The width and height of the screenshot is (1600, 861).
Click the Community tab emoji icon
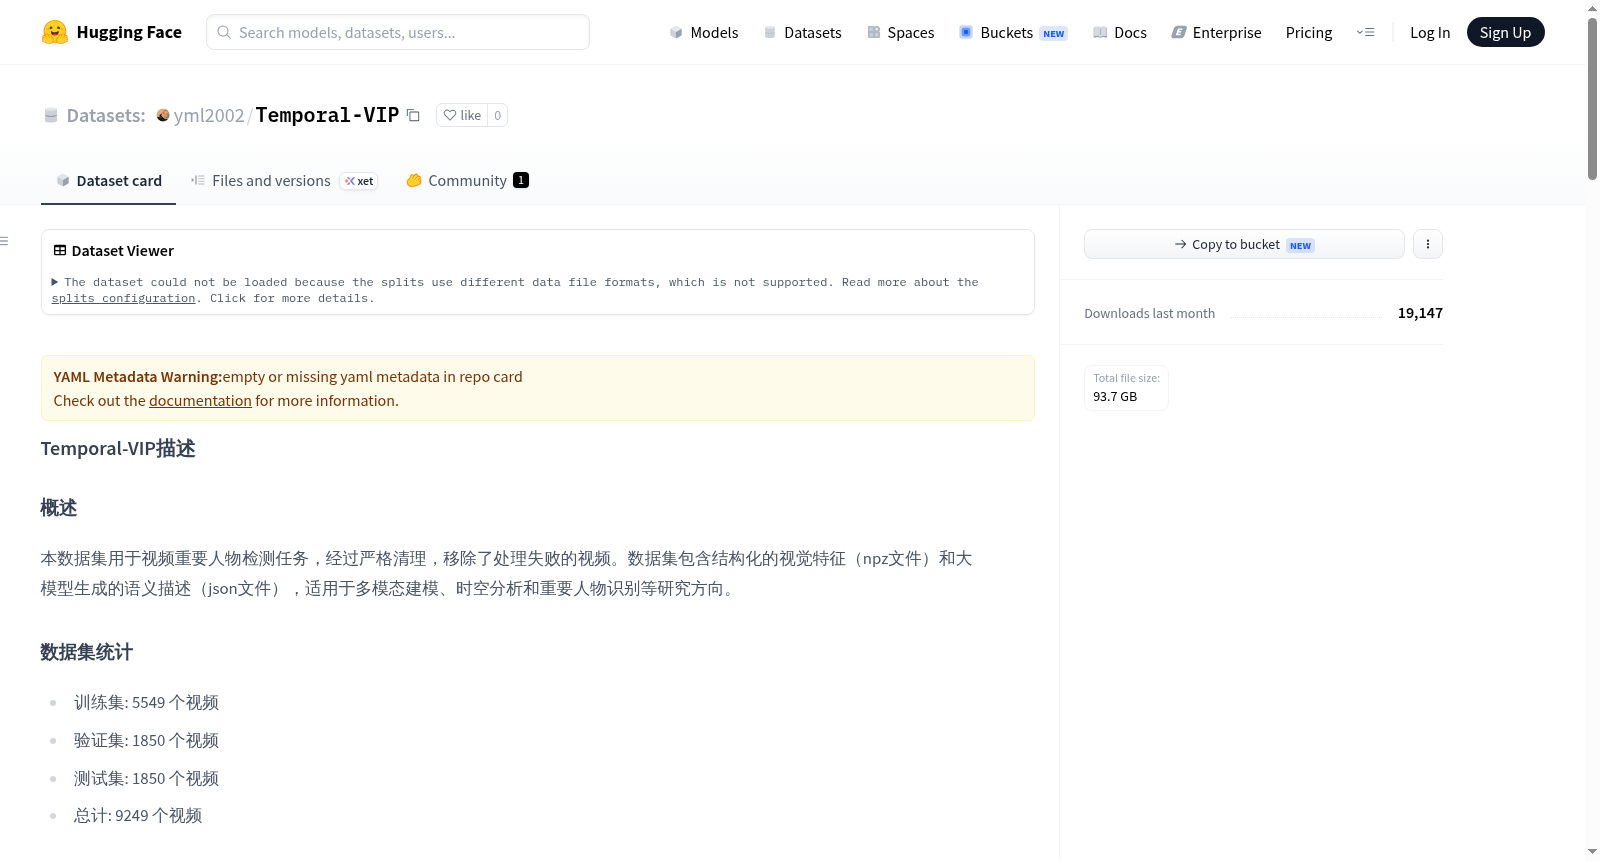(x=414, y=180)
